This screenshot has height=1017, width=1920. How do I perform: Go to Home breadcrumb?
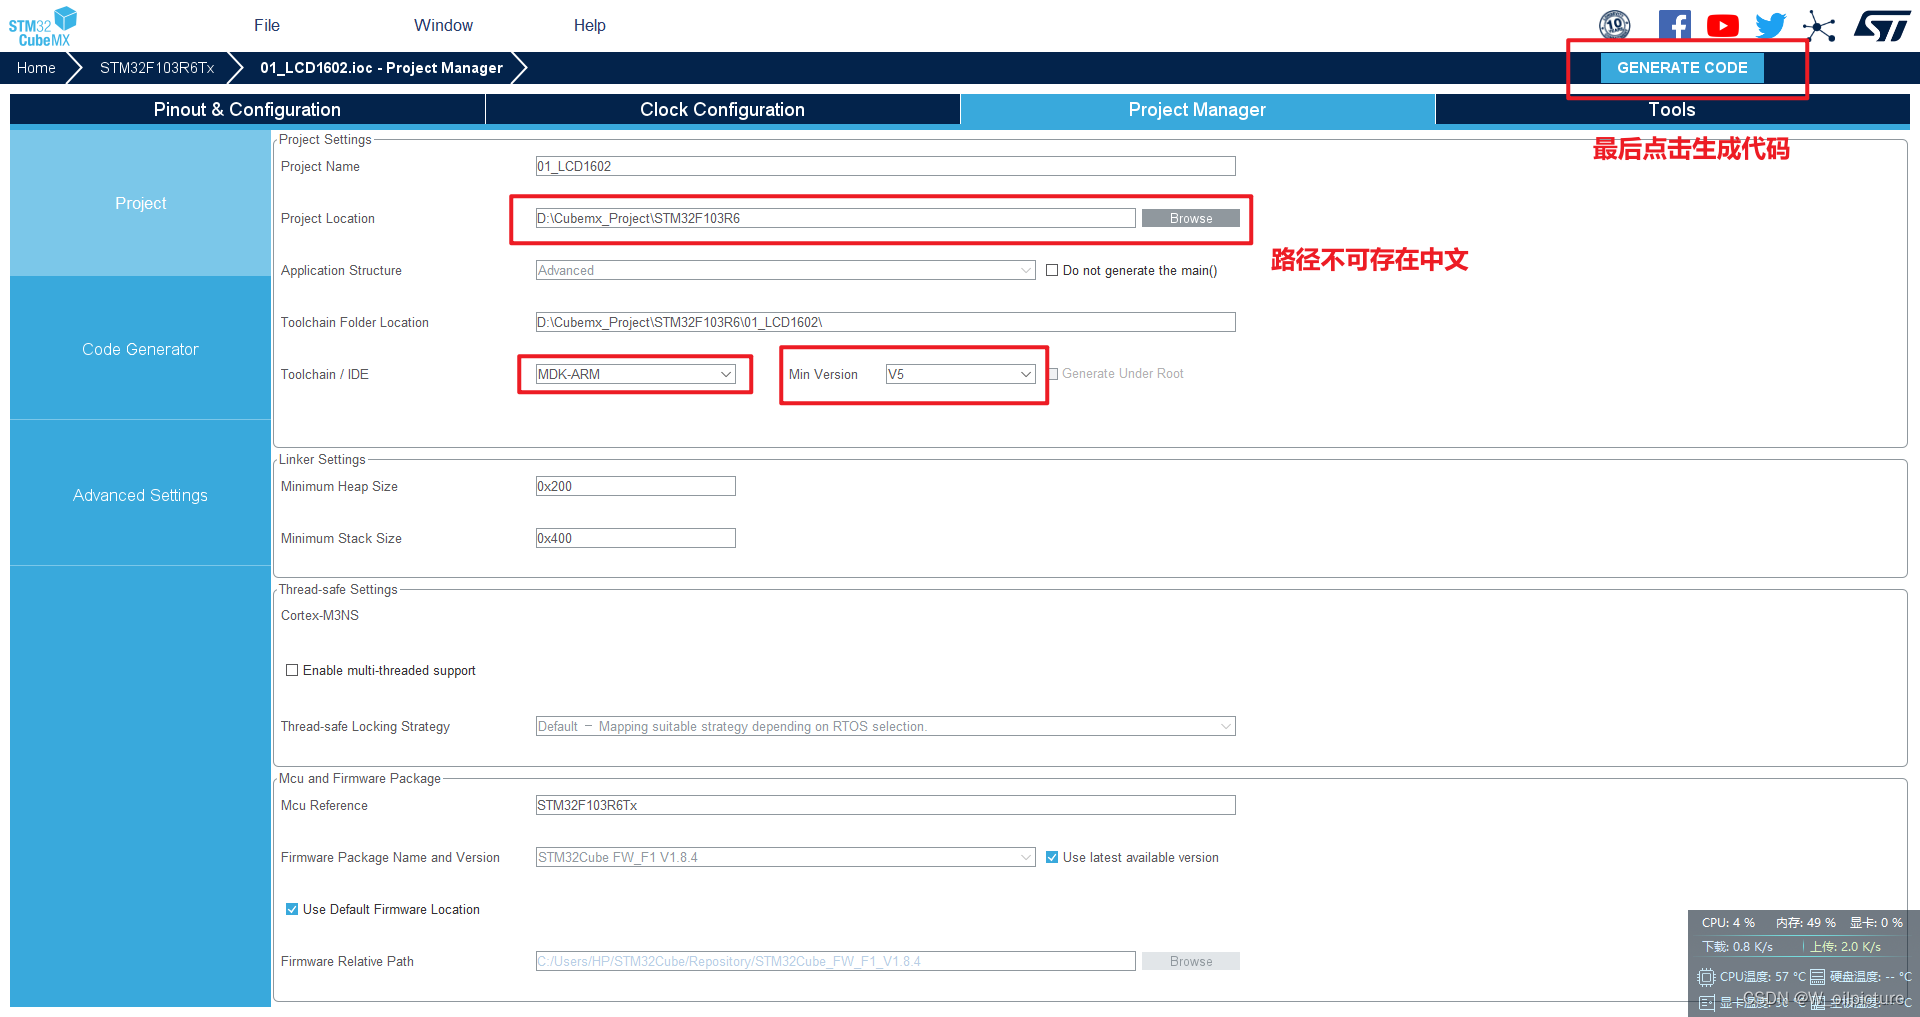36,68
